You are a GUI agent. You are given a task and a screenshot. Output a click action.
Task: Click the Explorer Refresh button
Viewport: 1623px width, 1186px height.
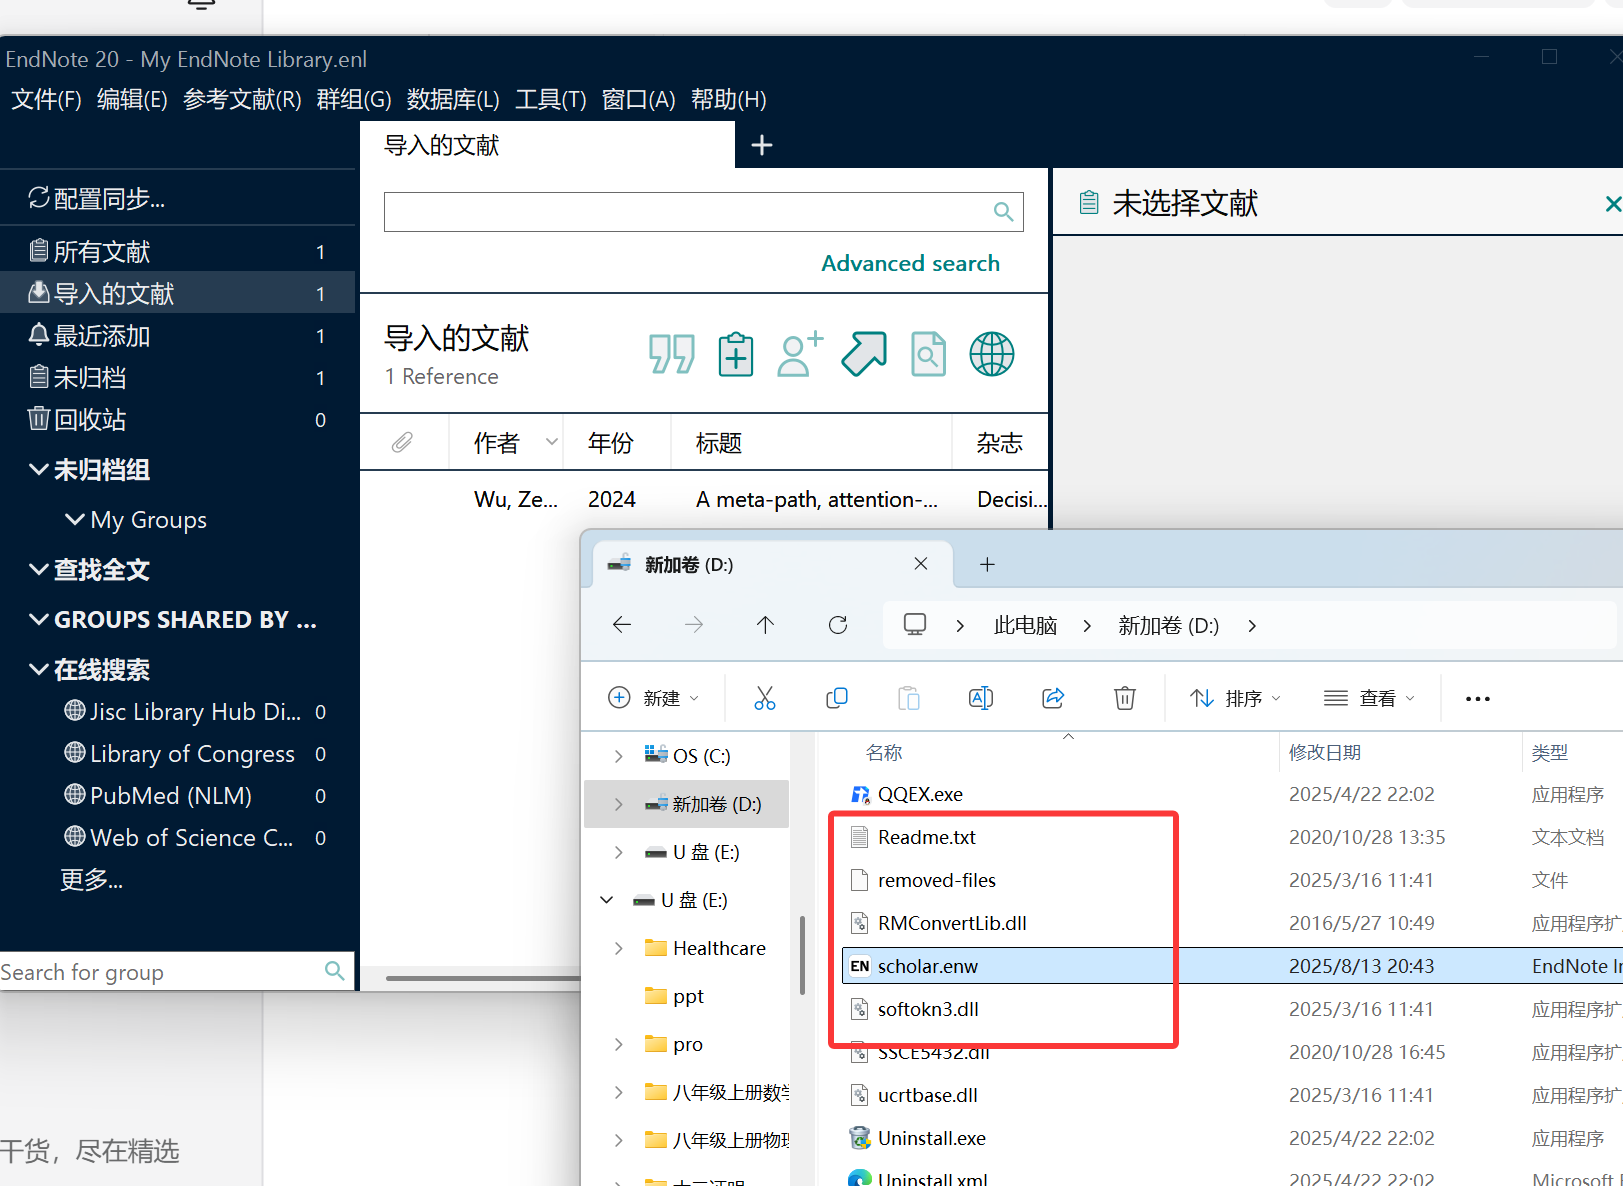click(838, 625)
